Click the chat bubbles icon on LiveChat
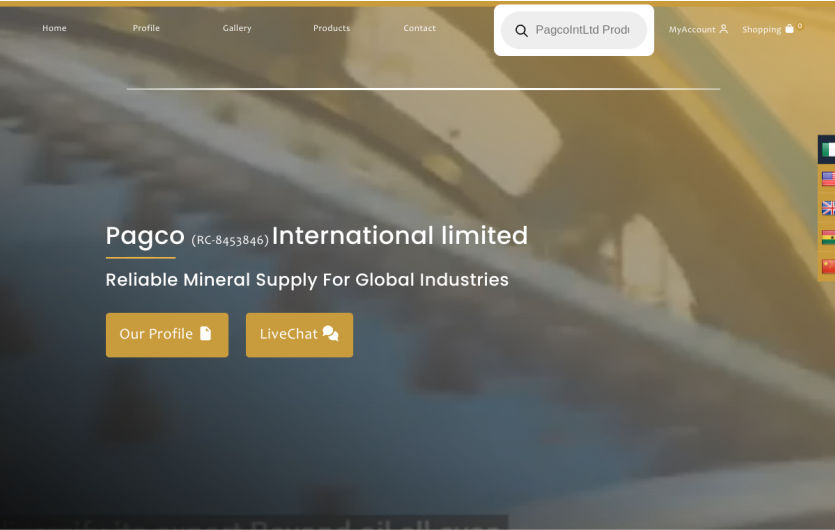The width and height of the screenshot is (835, 530). point(331,333)
